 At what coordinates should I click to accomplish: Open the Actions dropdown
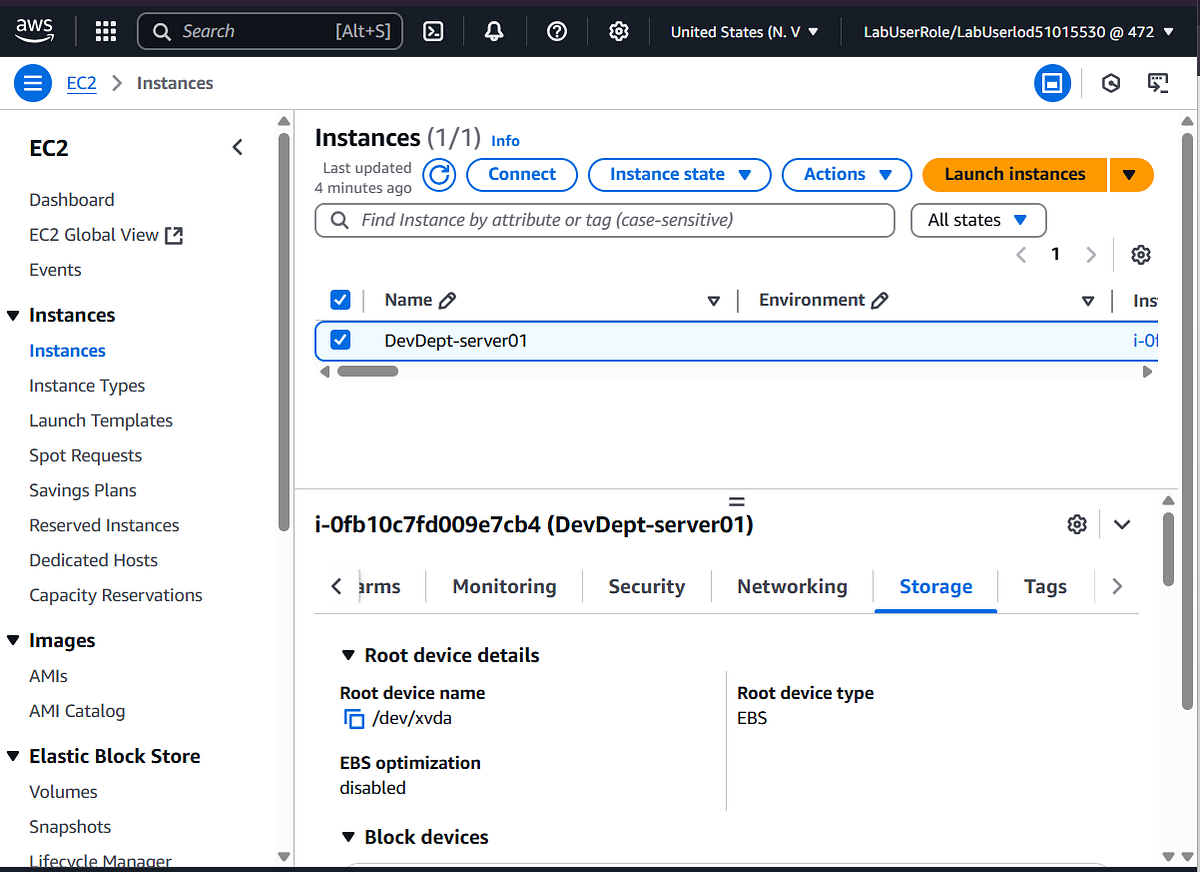[846, 174]
